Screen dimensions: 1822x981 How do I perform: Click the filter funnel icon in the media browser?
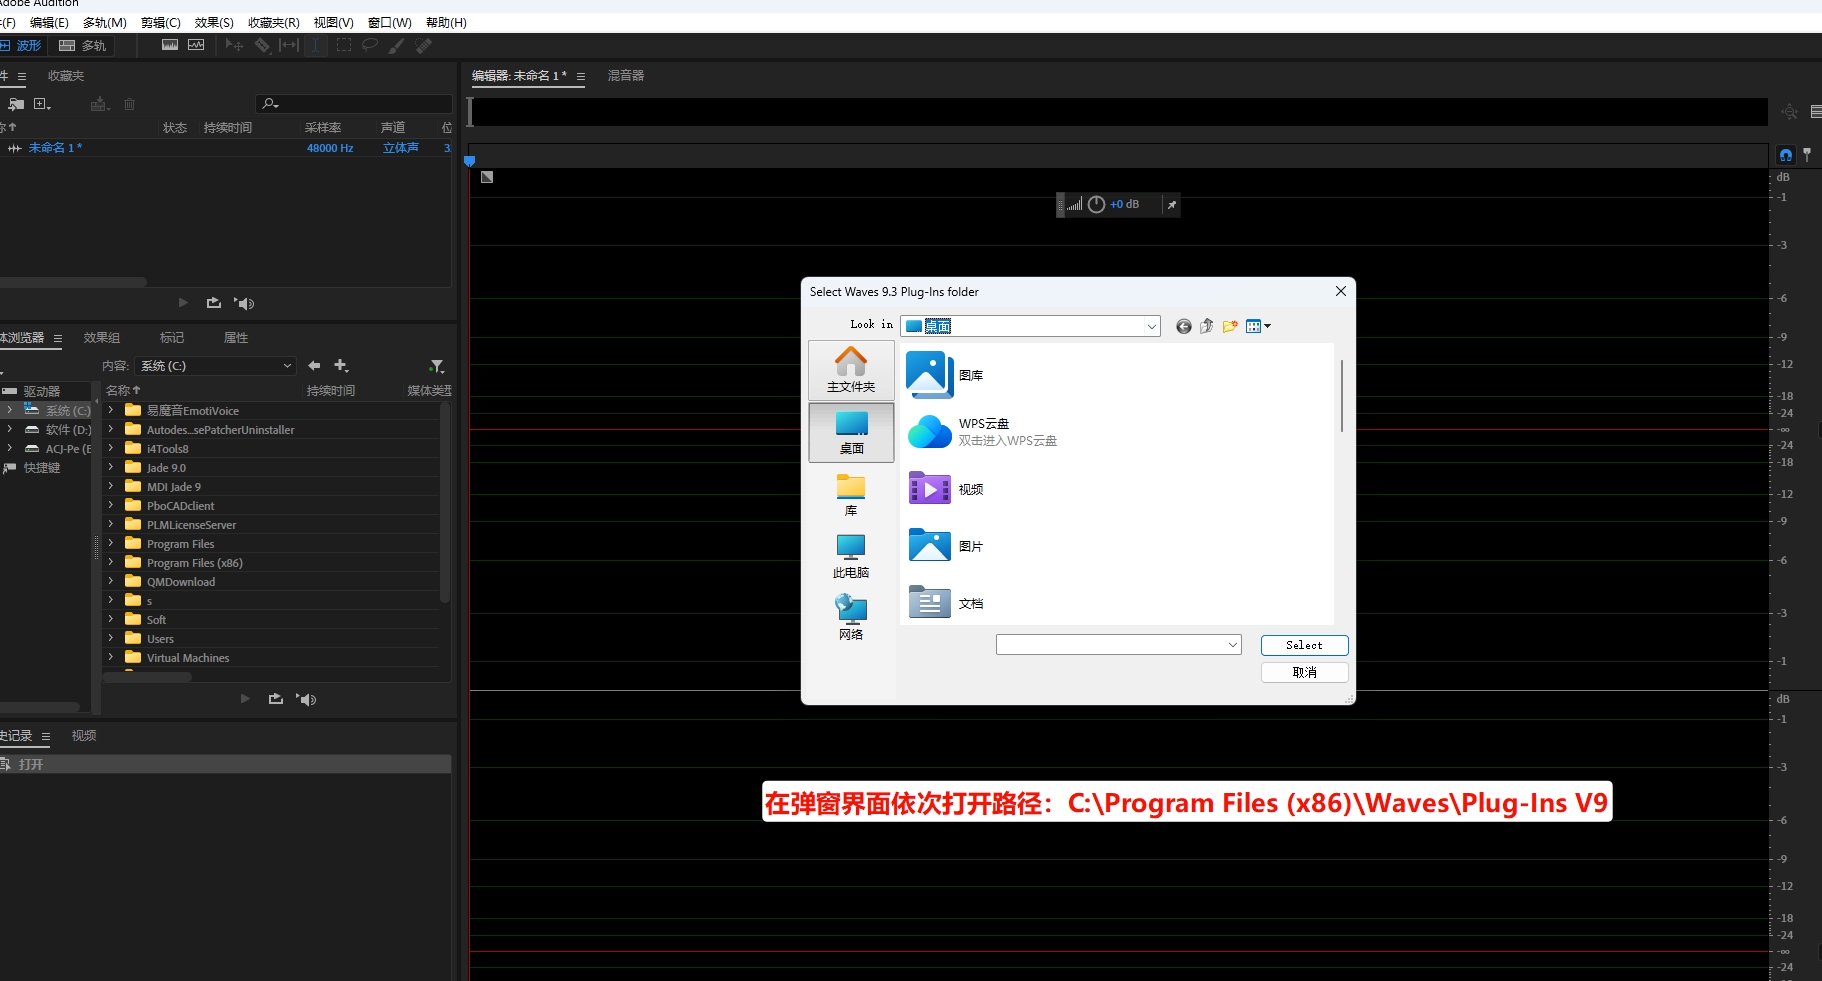coord(436,366)
